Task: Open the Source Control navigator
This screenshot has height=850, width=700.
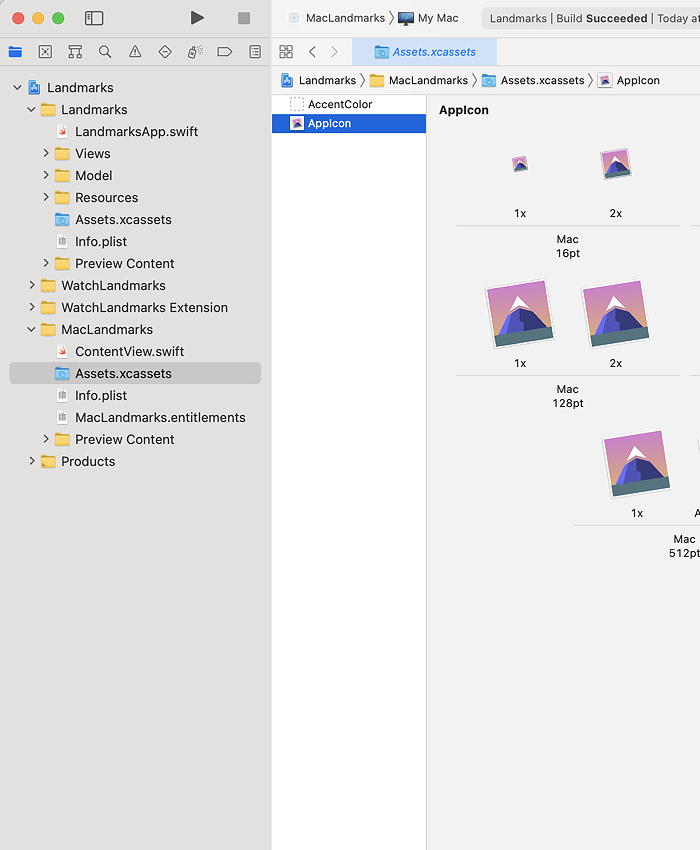Action: (x=46, y=52)
